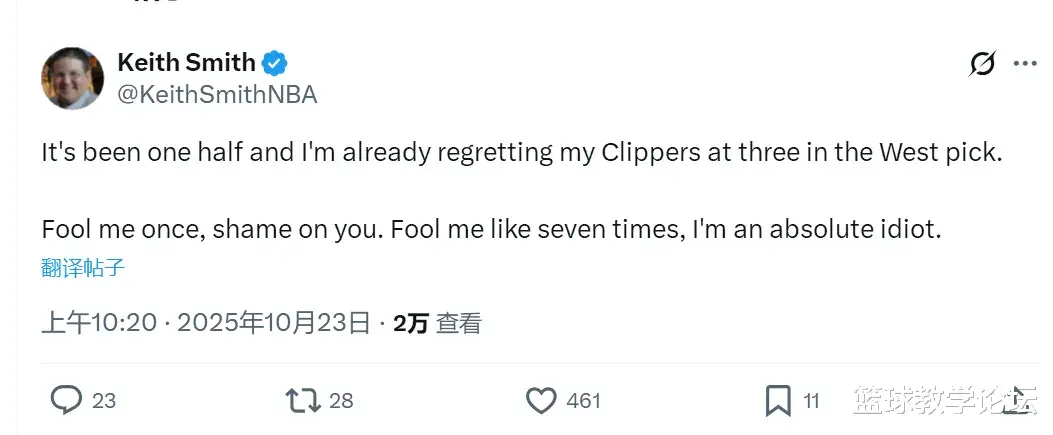This screenshot has height=435, width=1053.
Task: Click the Grok icon on the post
Action: tap(982, 64)
